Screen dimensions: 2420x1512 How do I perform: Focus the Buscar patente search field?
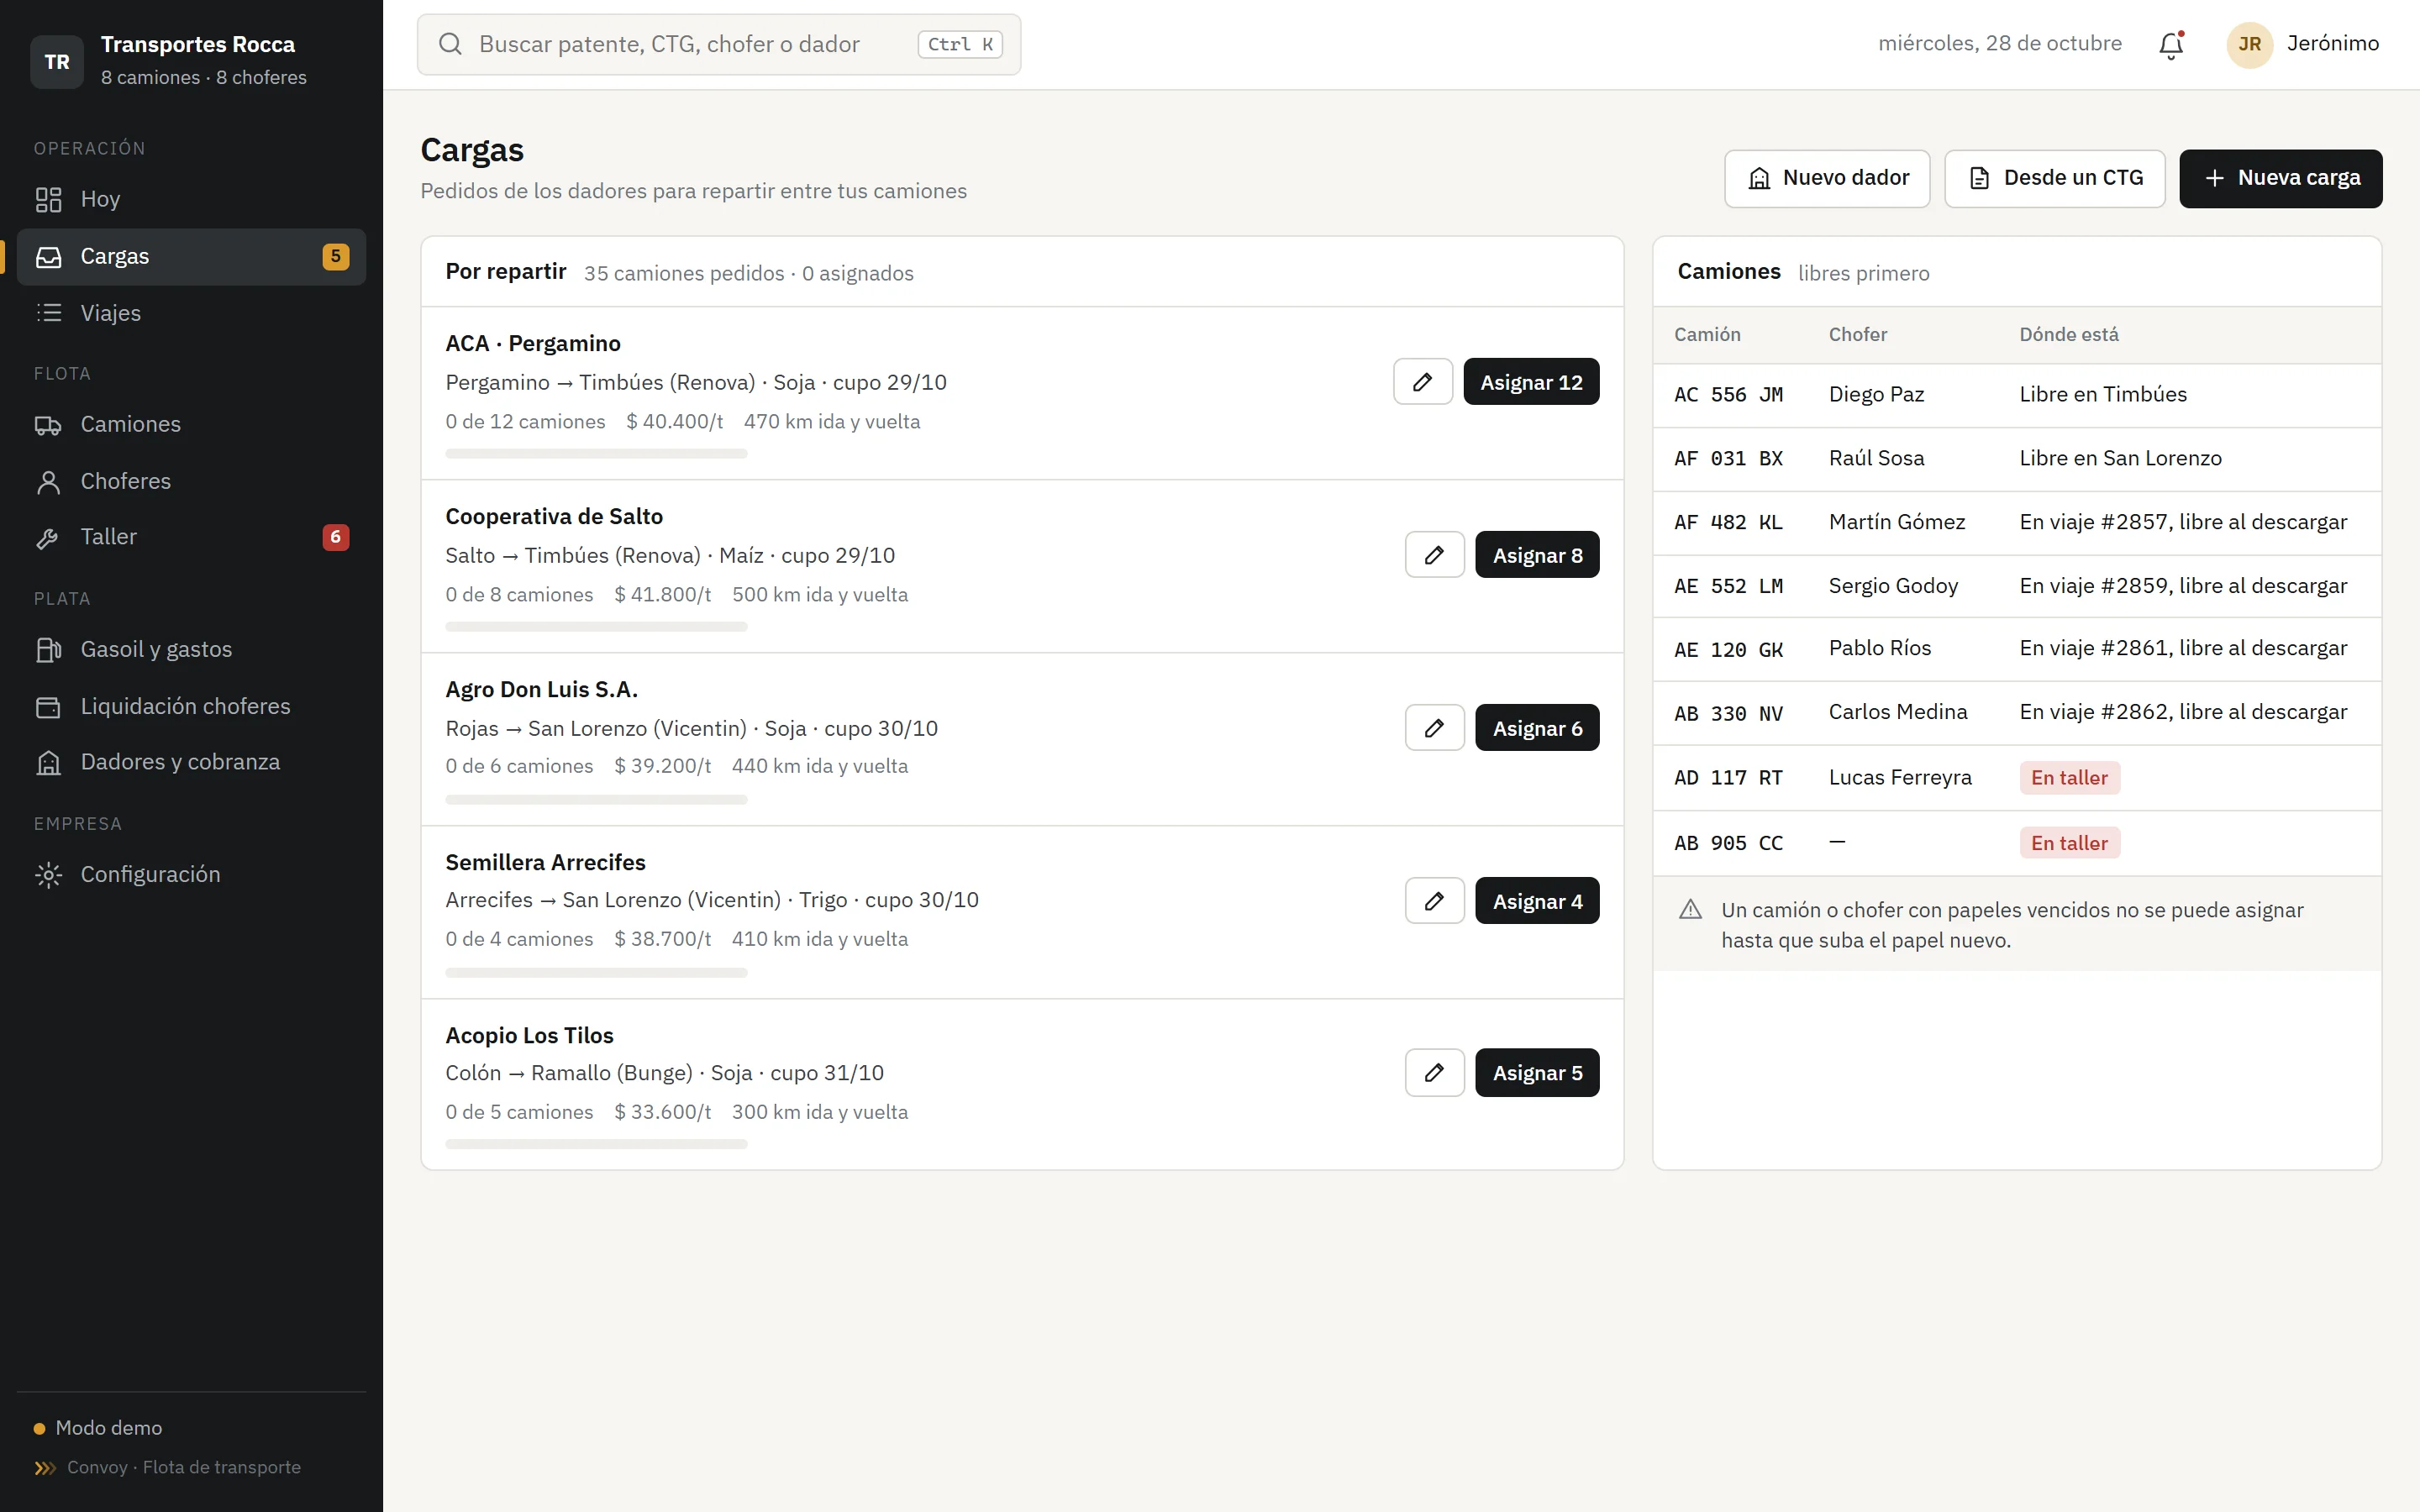(x=718, y=44)
